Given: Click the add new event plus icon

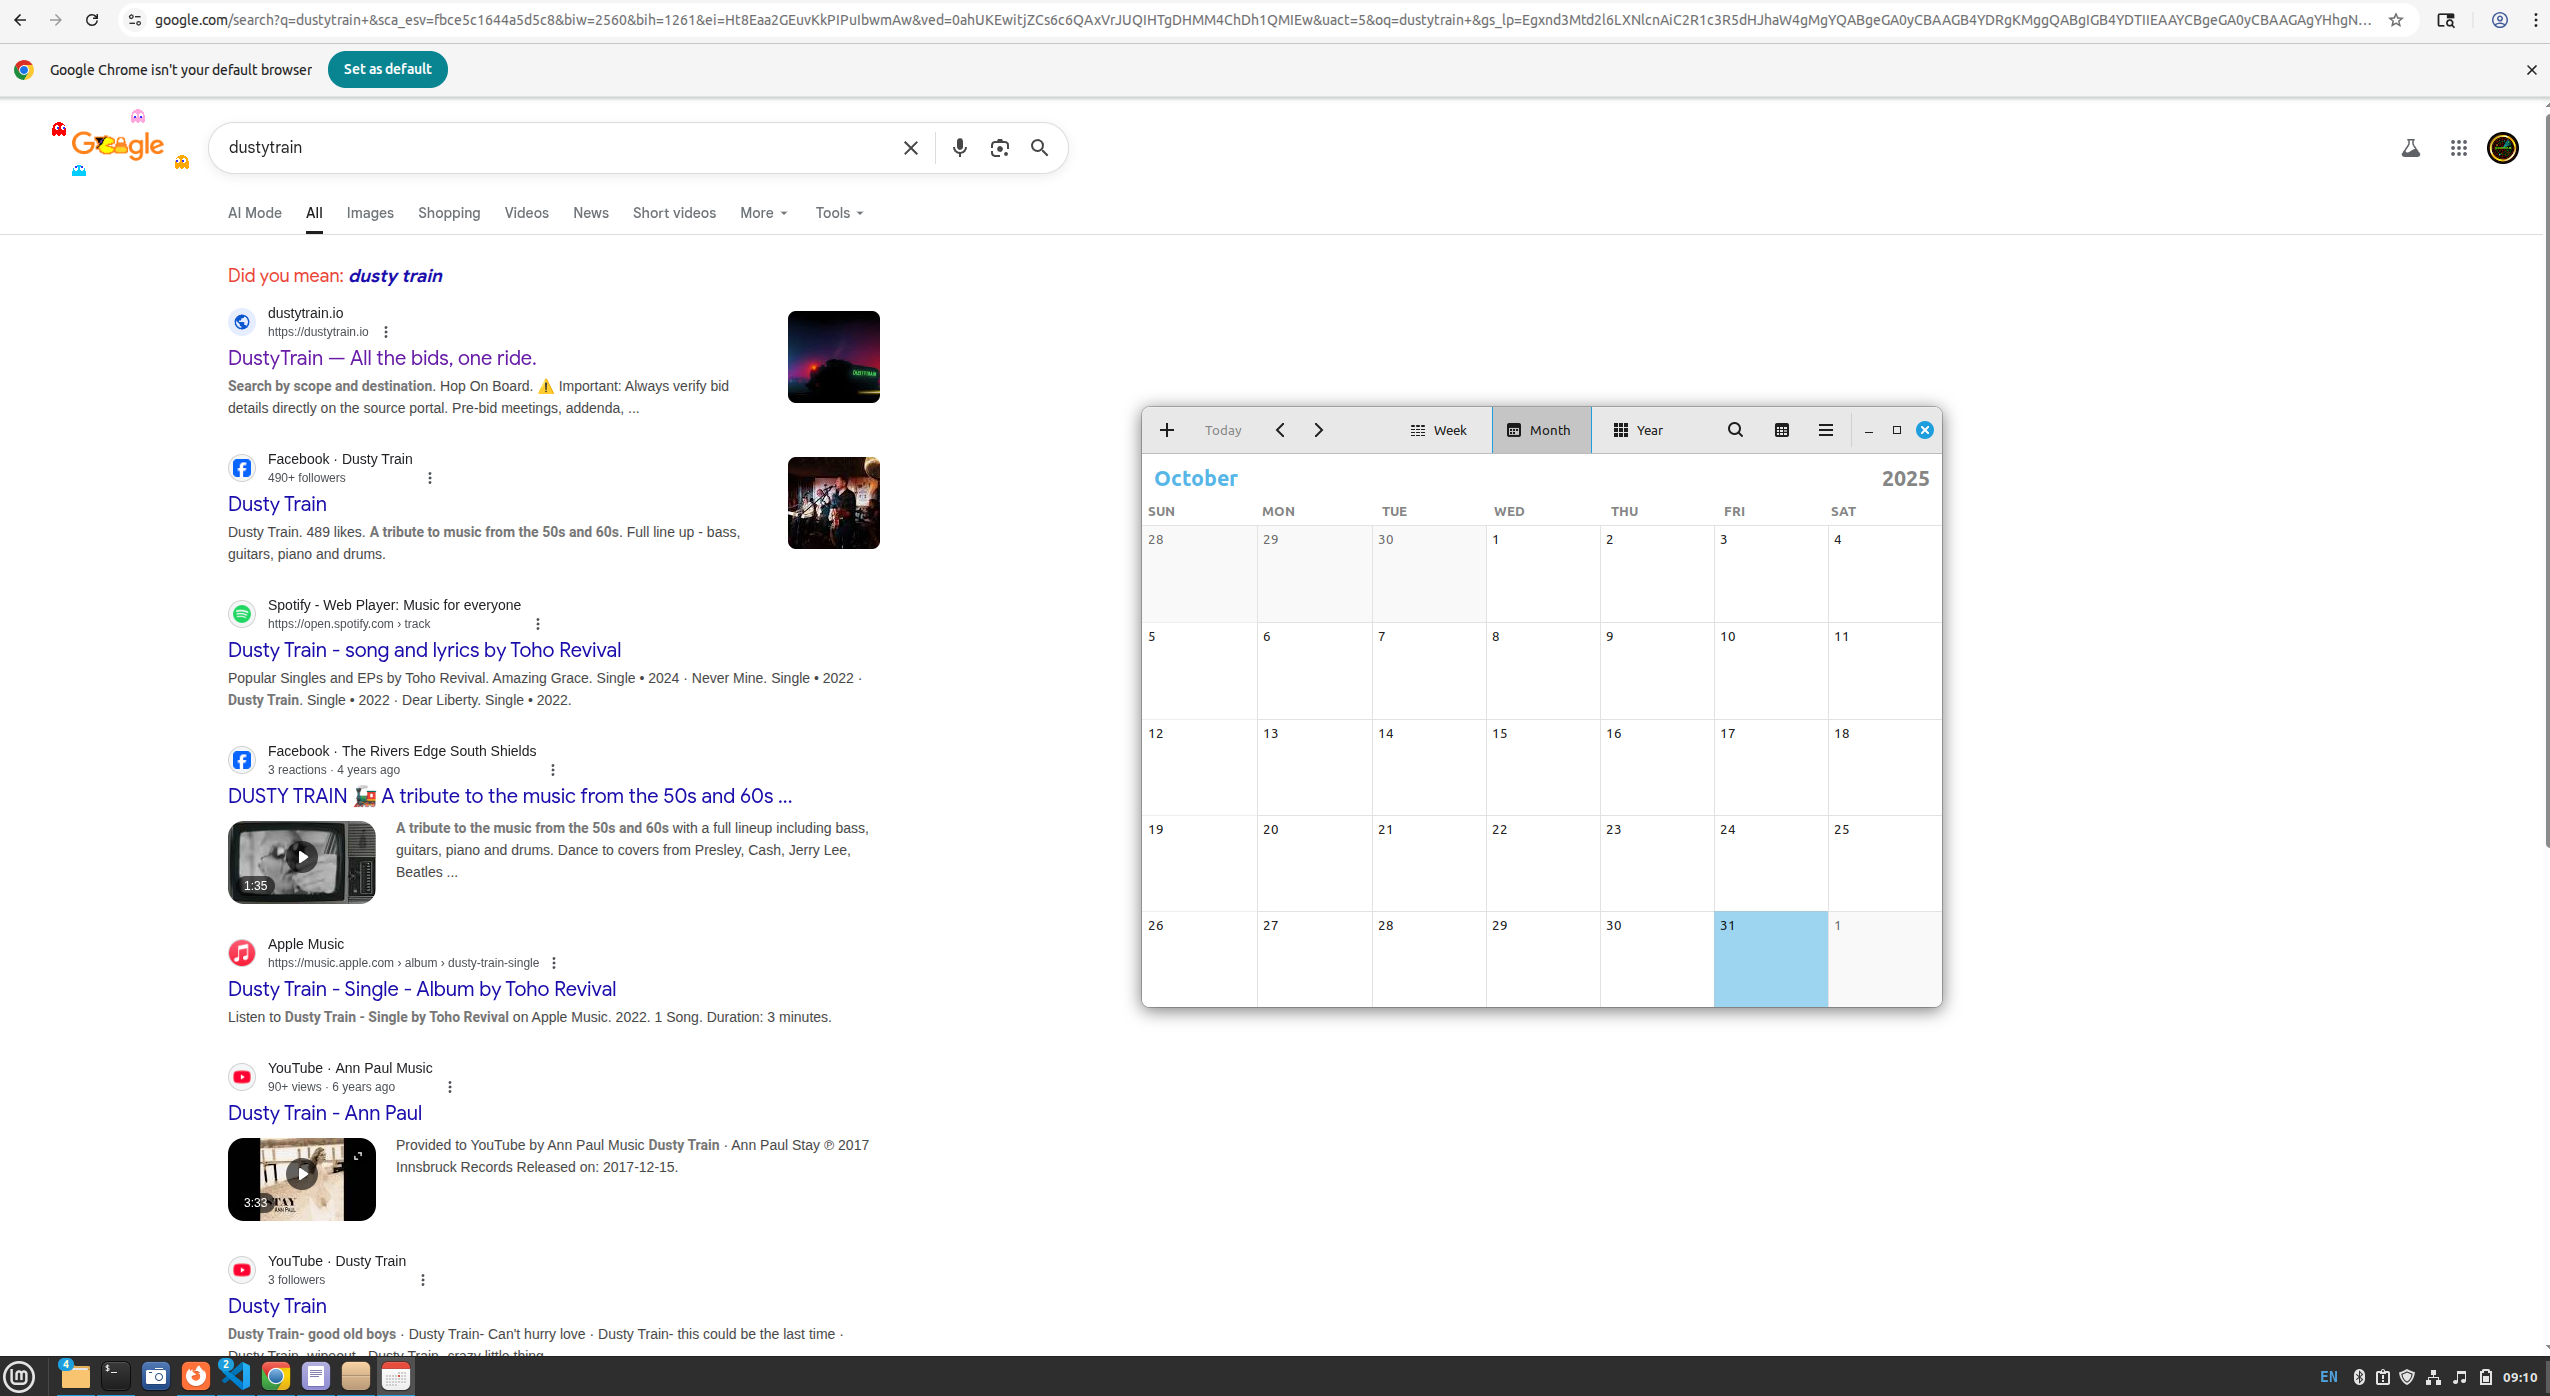Looking at the screenshot, I should click(1166, 430).
